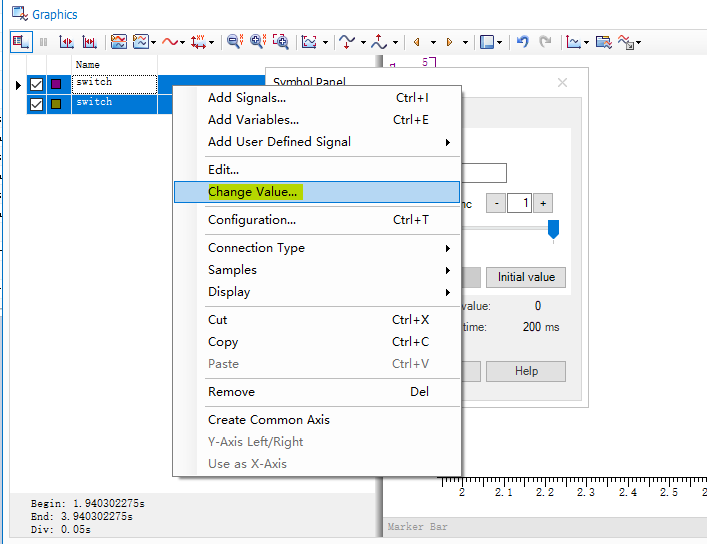Choose Add Signals... from context menu
The height and width of the screenshot is (544, 707).
[317, 97]
